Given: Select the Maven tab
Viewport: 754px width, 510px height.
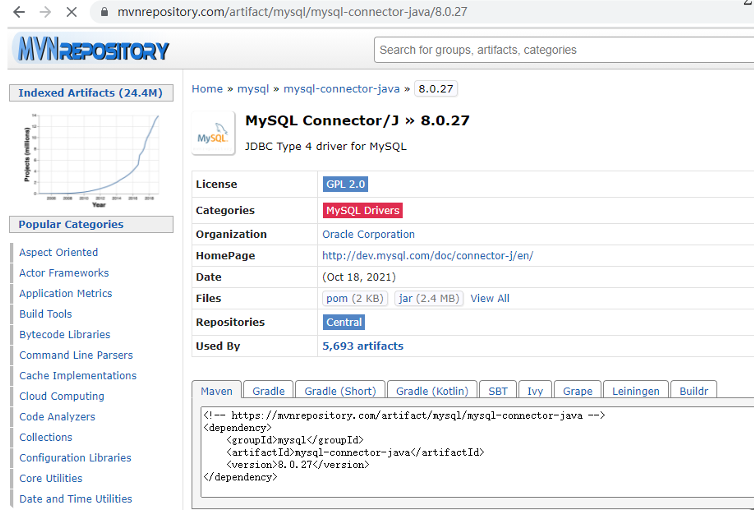Looking at the screenshot, I should [216, 391].
